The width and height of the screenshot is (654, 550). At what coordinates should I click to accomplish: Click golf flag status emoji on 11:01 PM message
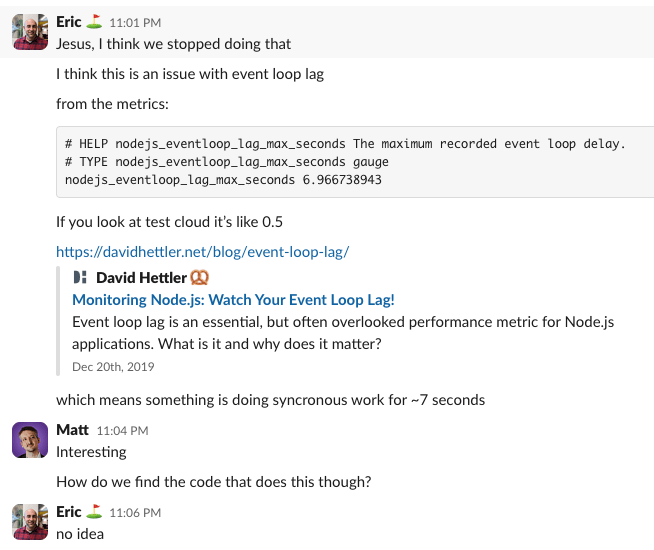point(94,23)
